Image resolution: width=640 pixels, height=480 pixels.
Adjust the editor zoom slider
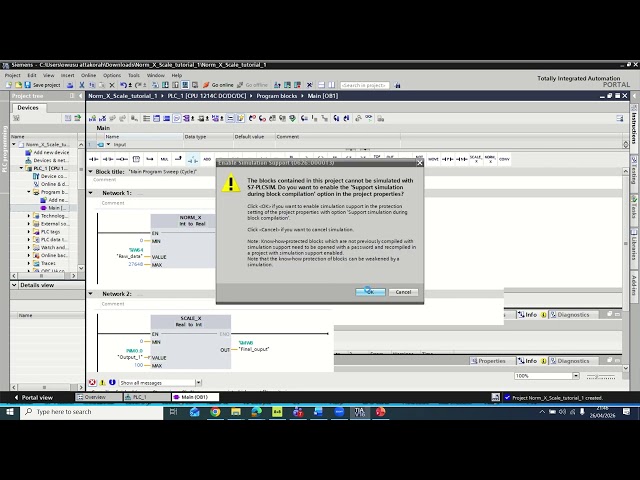[x=601, y=376]
